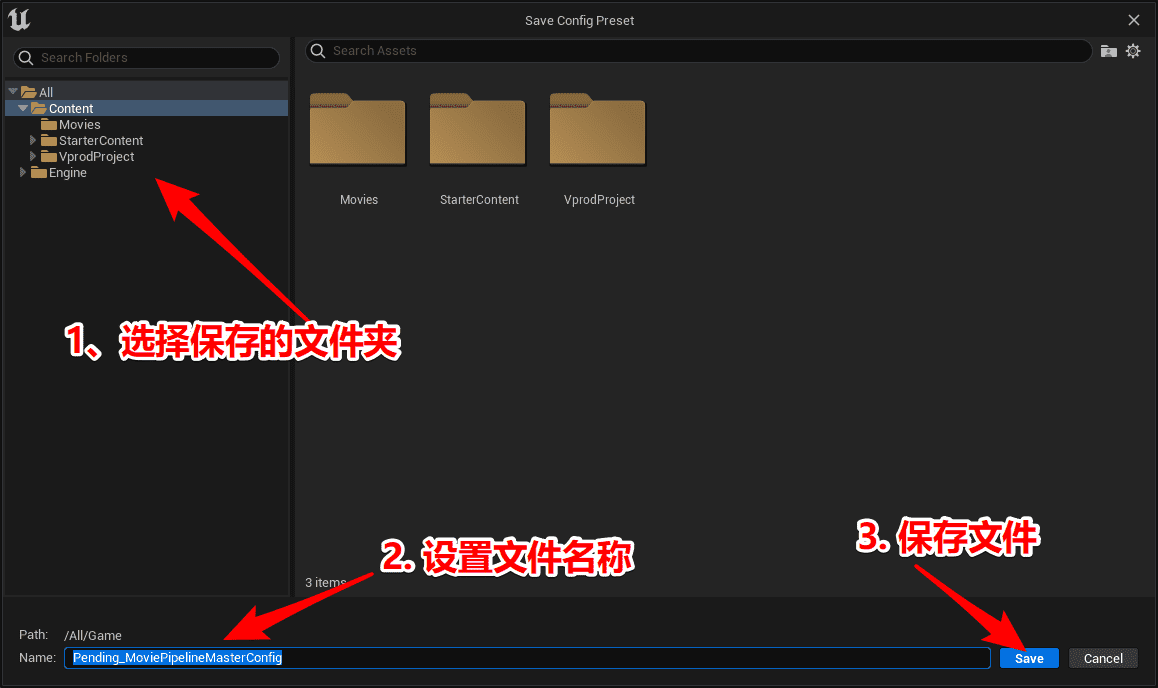
Task: Click the new folder icon
Action: (1108, 51)
